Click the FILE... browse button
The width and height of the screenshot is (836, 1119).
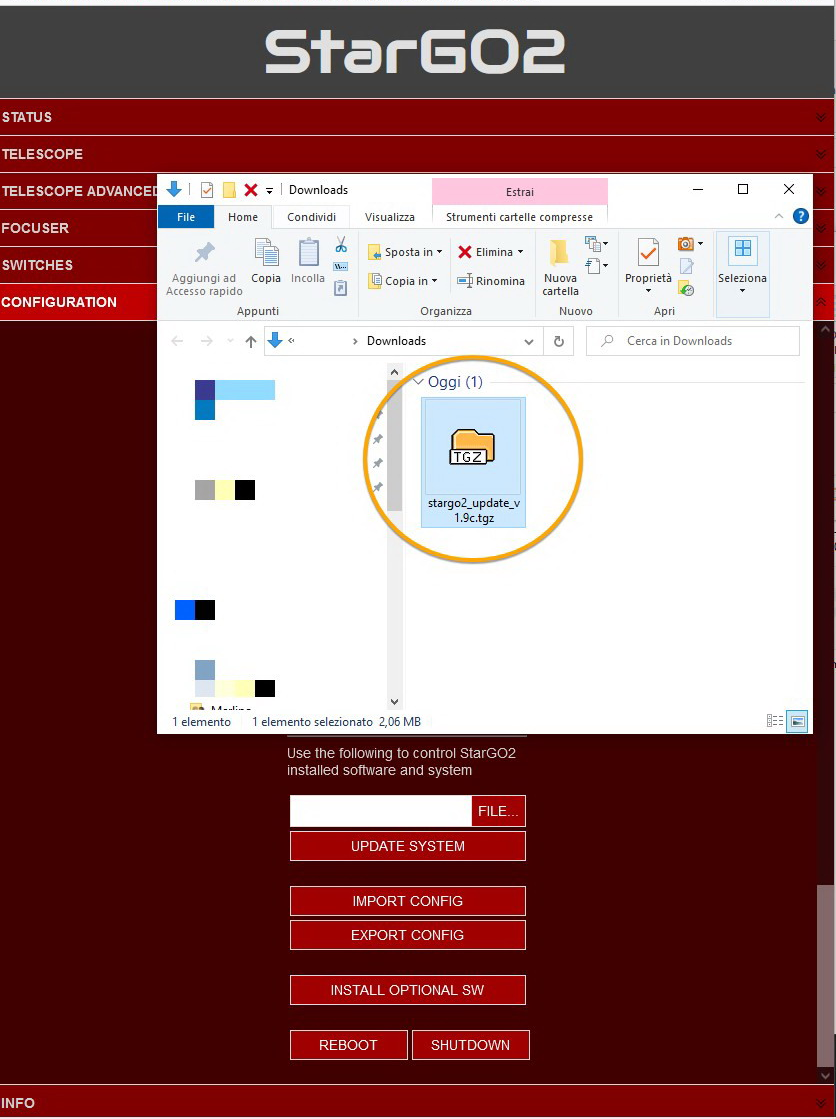coord(498,811)
